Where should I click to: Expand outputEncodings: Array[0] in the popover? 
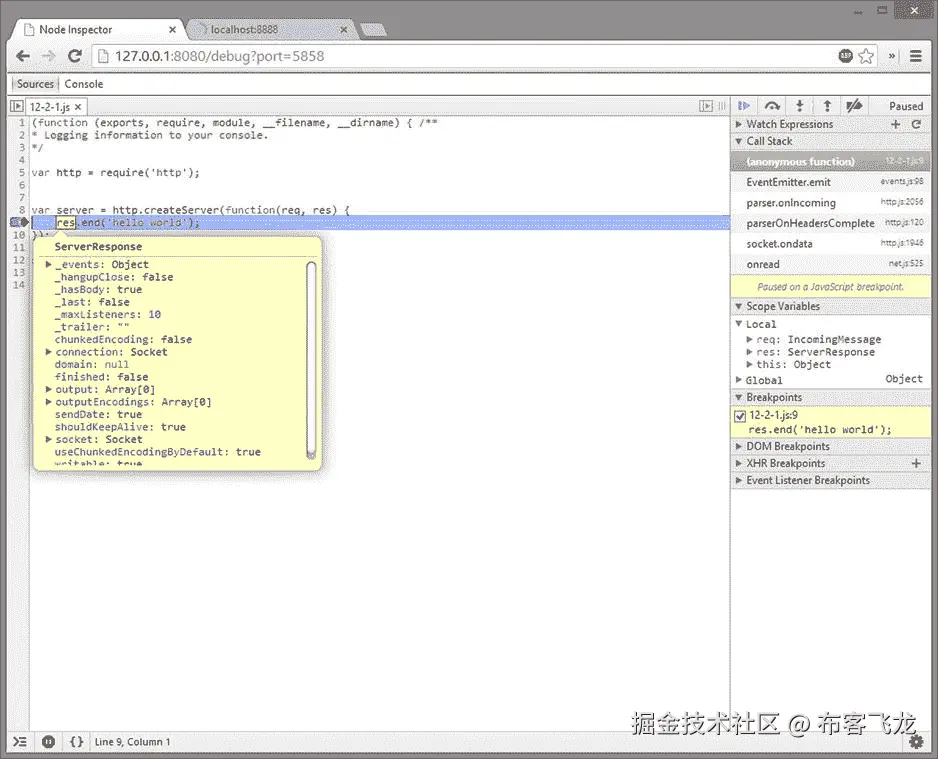[48, 402]
